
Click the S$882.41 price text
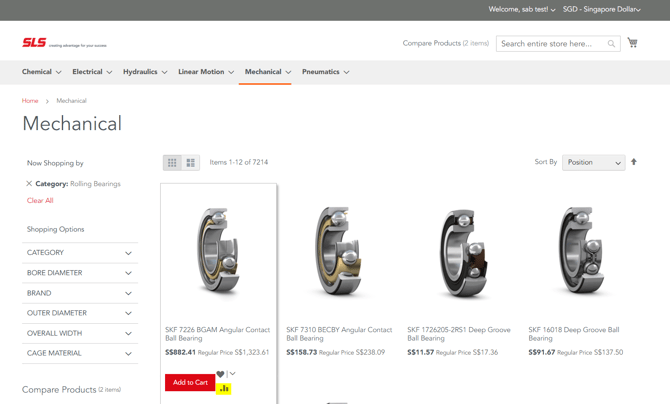coord(180,352)
